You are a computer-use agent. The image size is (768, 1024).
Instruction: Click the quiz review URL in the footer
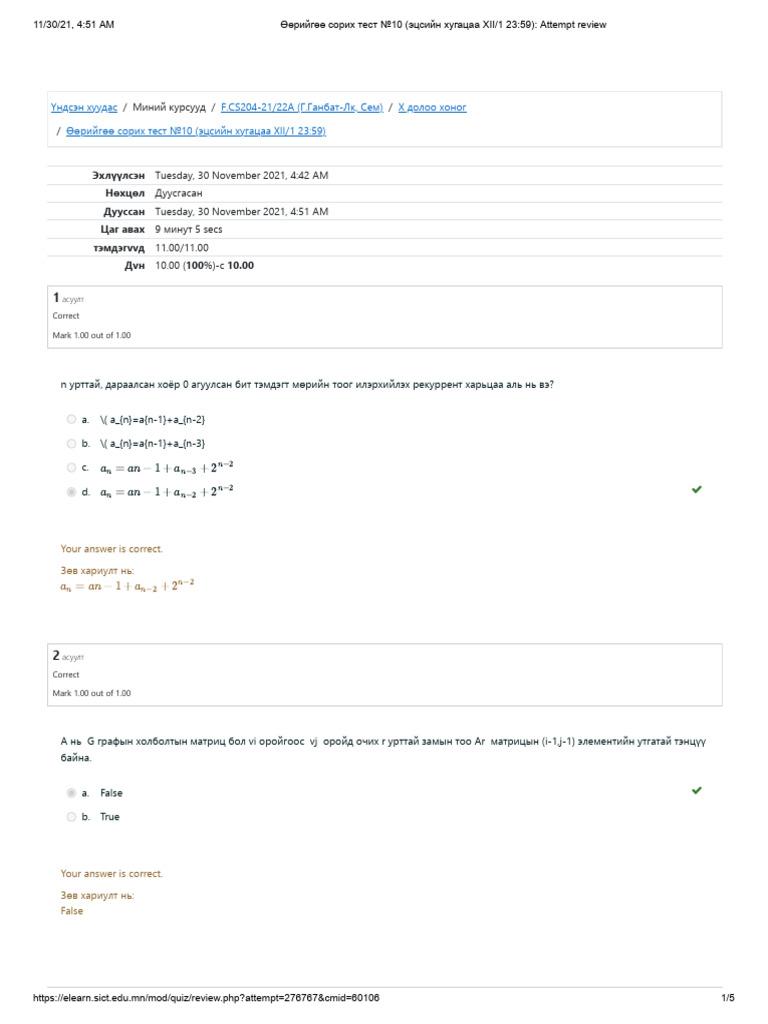(206, 998)
